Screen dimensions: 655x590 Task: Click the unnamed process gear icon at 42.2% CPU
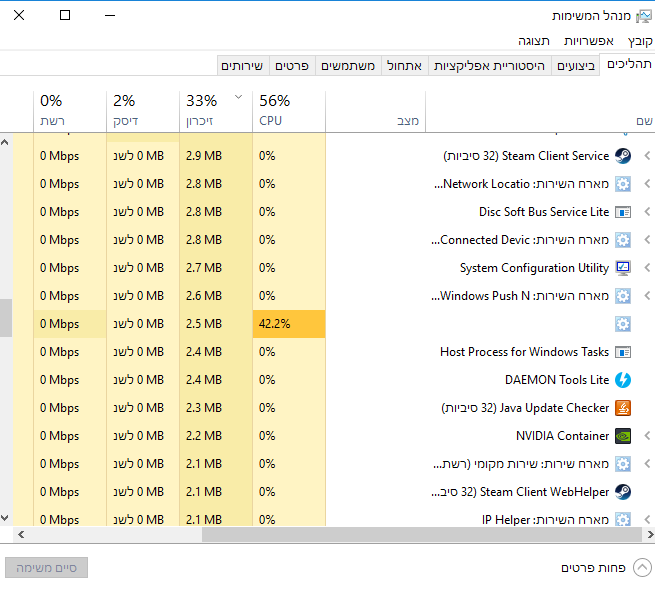[x=623, y=324]
